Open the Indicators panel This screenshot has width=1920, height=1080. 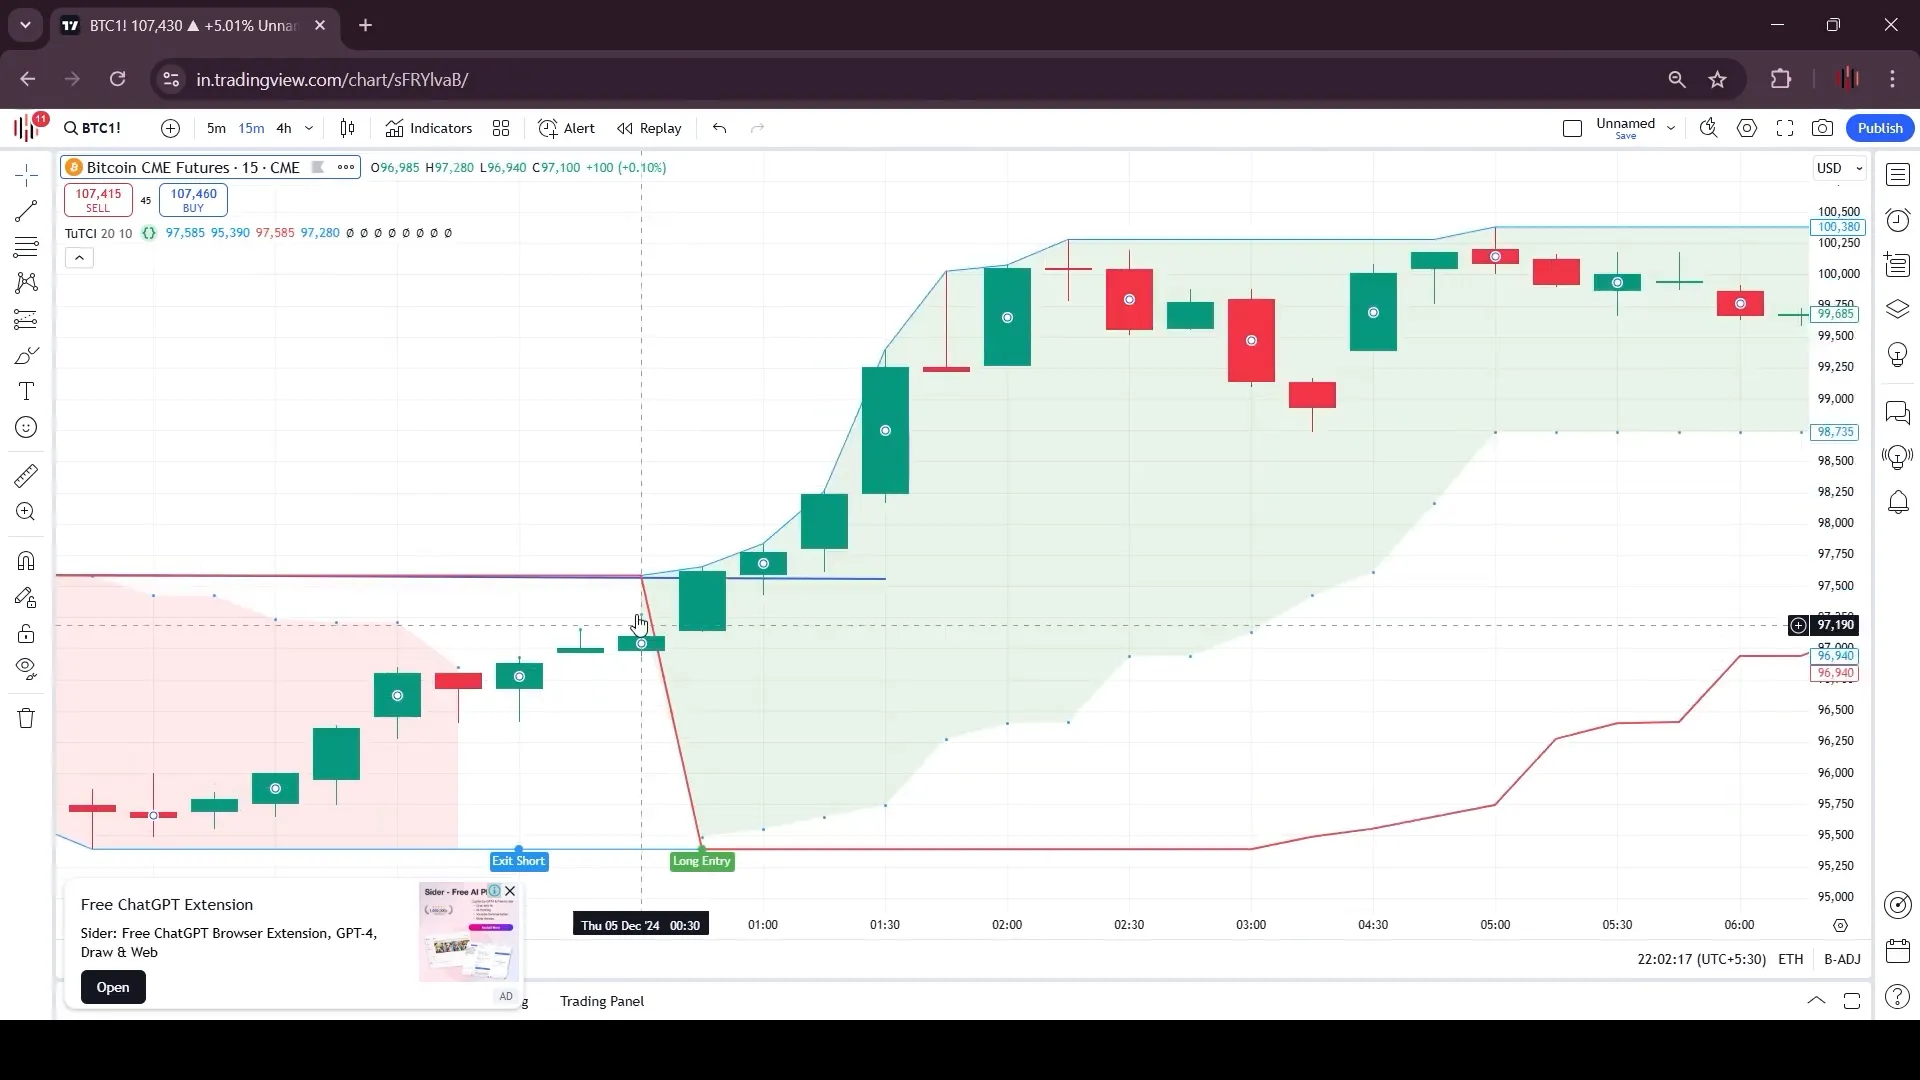427,128
